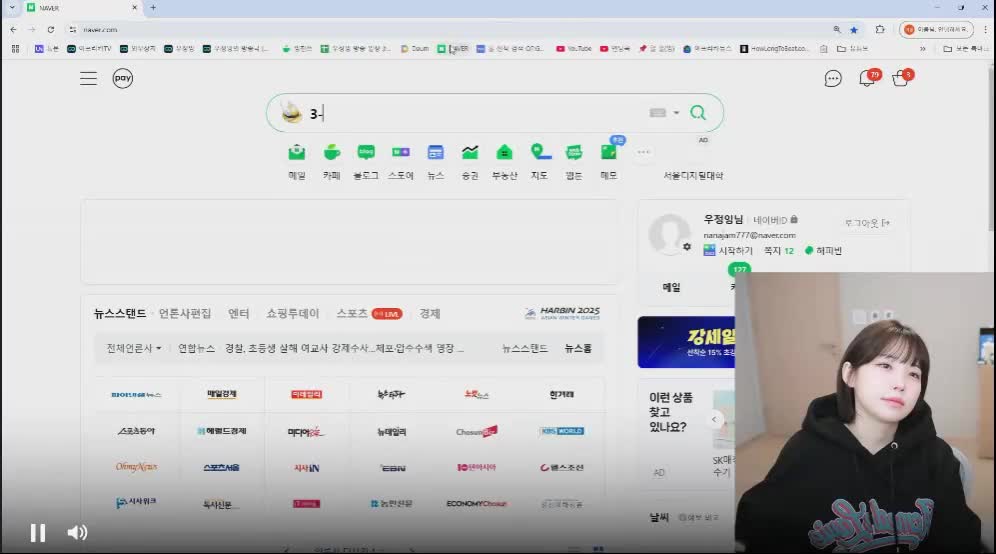Open the 시사IN press logo
This screenshot has width=996, height=554.
(x=307, y=468)
